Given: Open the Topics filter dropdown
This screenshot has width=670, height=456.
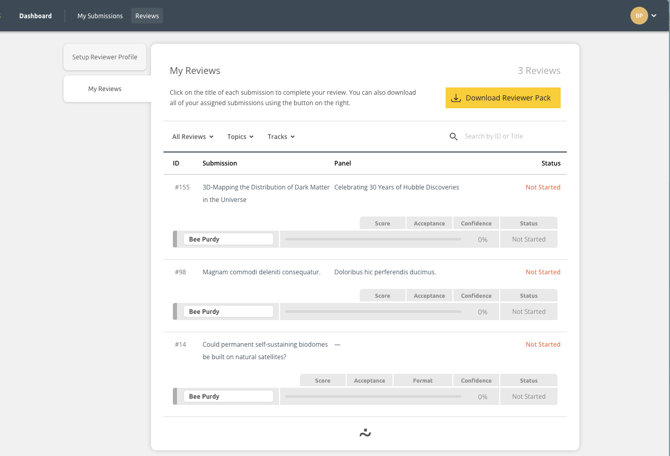Looking at the screenshot, I should point(240,137).
